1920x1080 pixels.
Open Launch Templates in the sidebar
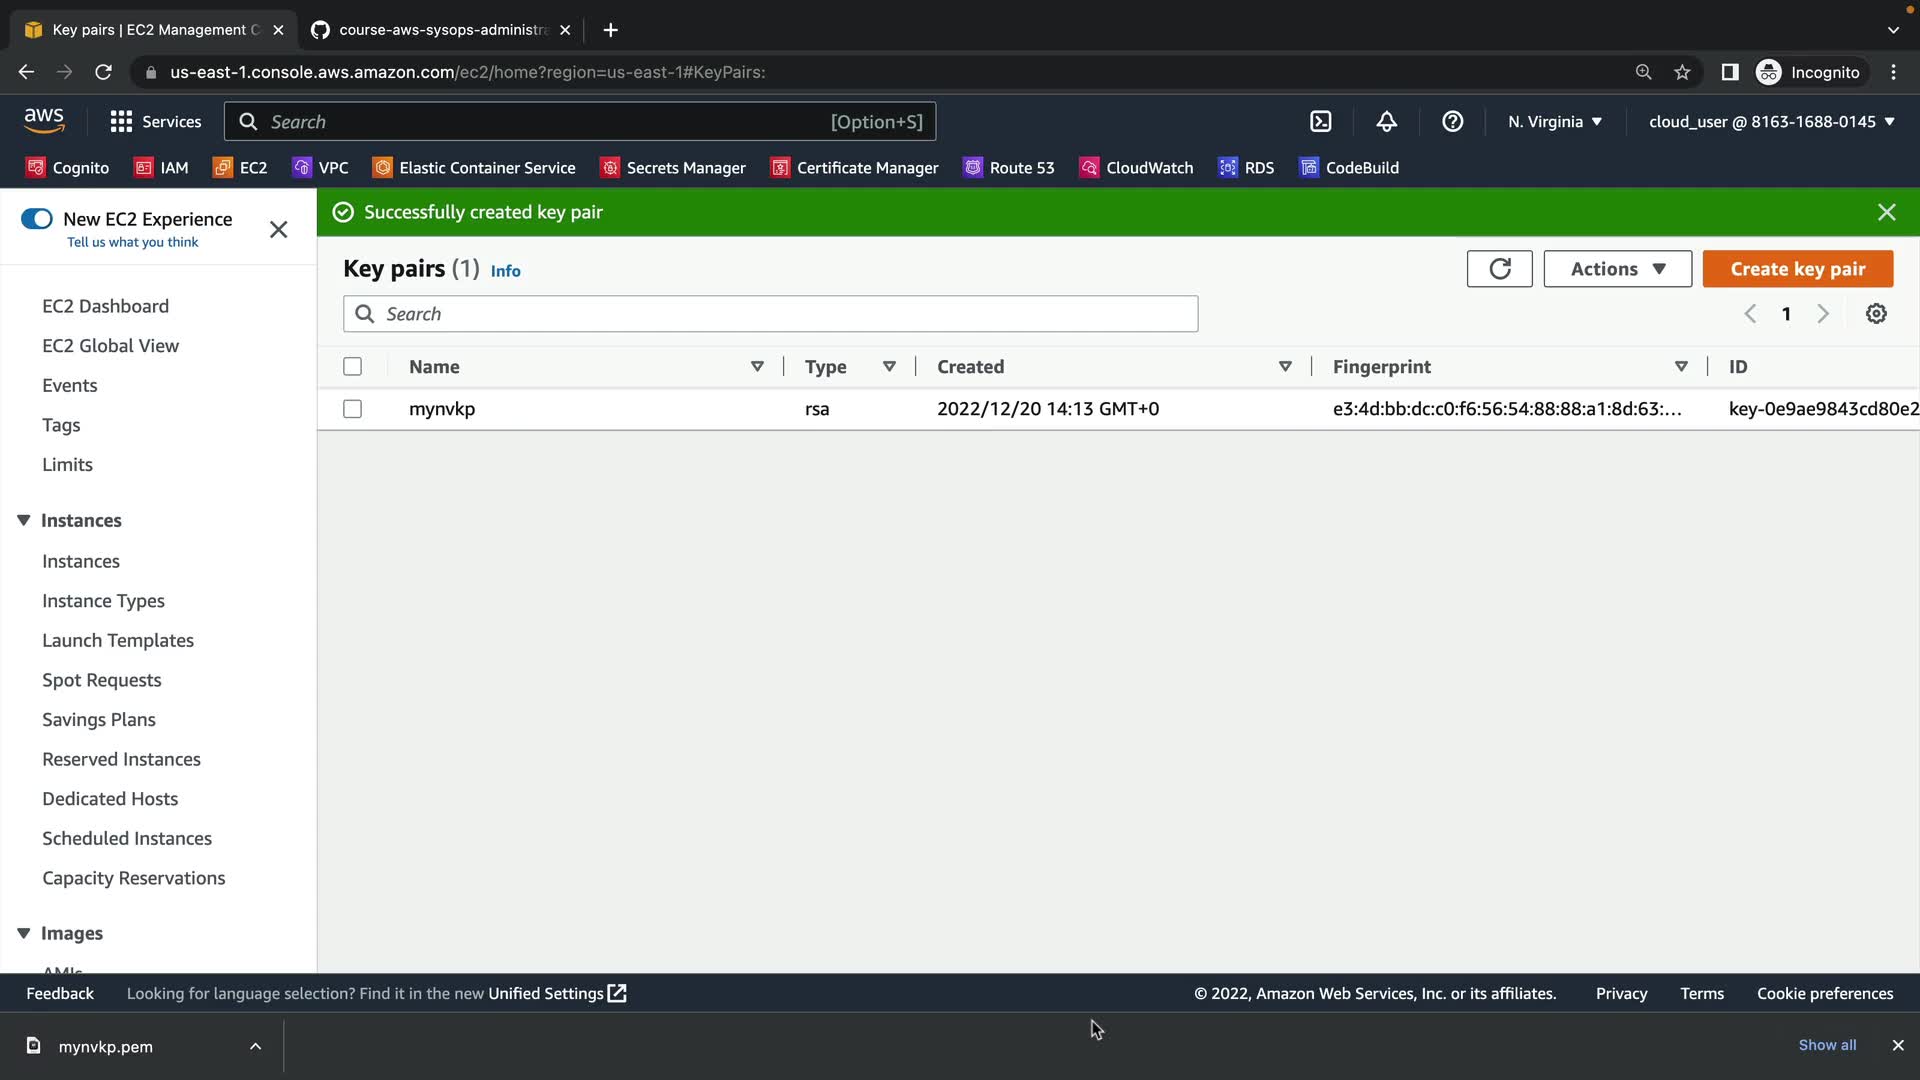click(118, 640)
